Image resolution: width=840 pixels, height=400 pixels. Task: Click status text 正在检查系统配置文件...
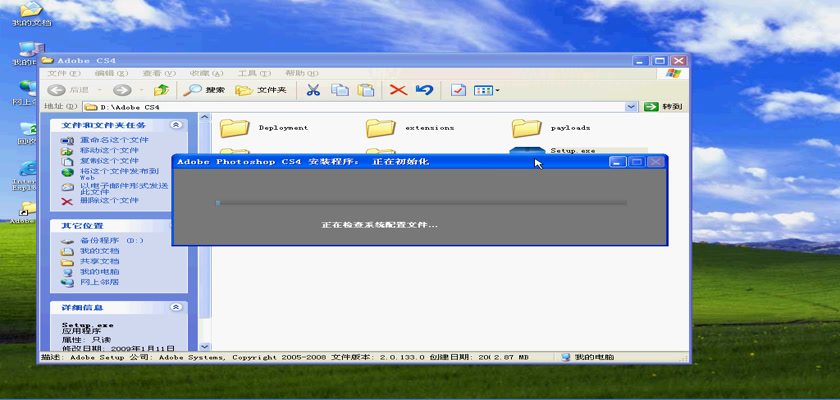click(x=379, y=225)
